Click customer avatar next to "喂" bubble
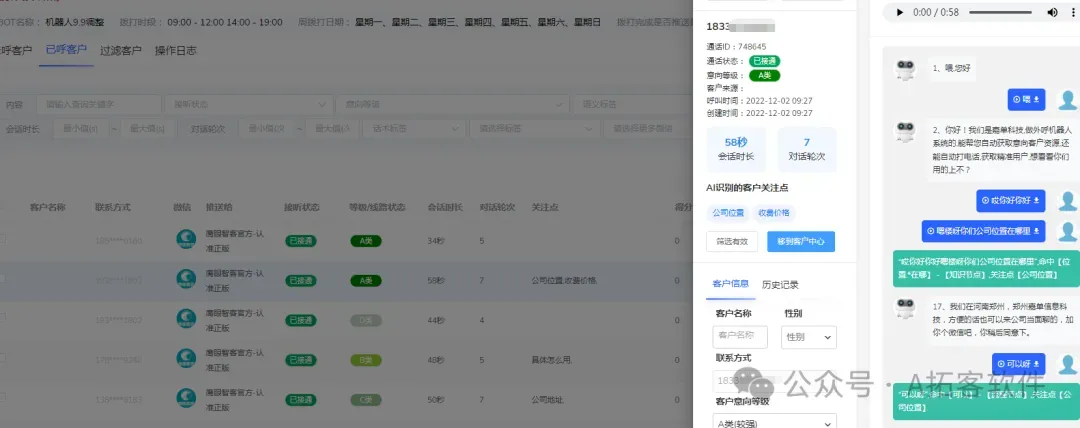The height and width of the screenshot is (428, 1080). (x=1068, y=100)
